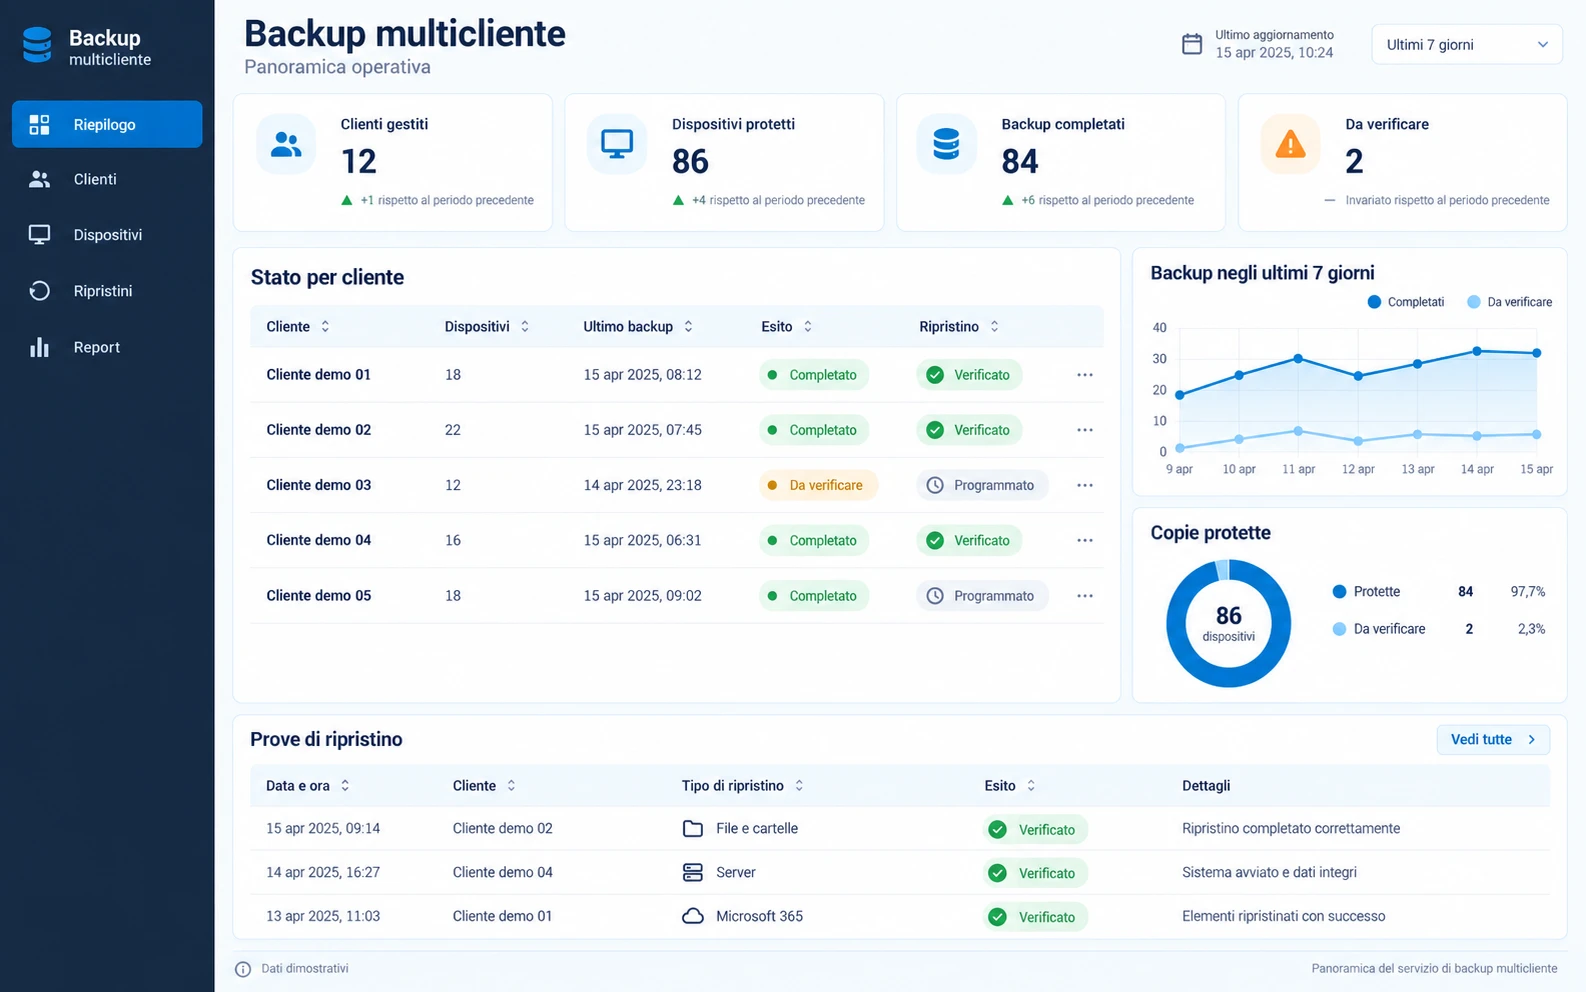This screenshot has width=1586, height=992.
Task: Open more options for Cliente demo 01
Action: (x=1085, y=375)
